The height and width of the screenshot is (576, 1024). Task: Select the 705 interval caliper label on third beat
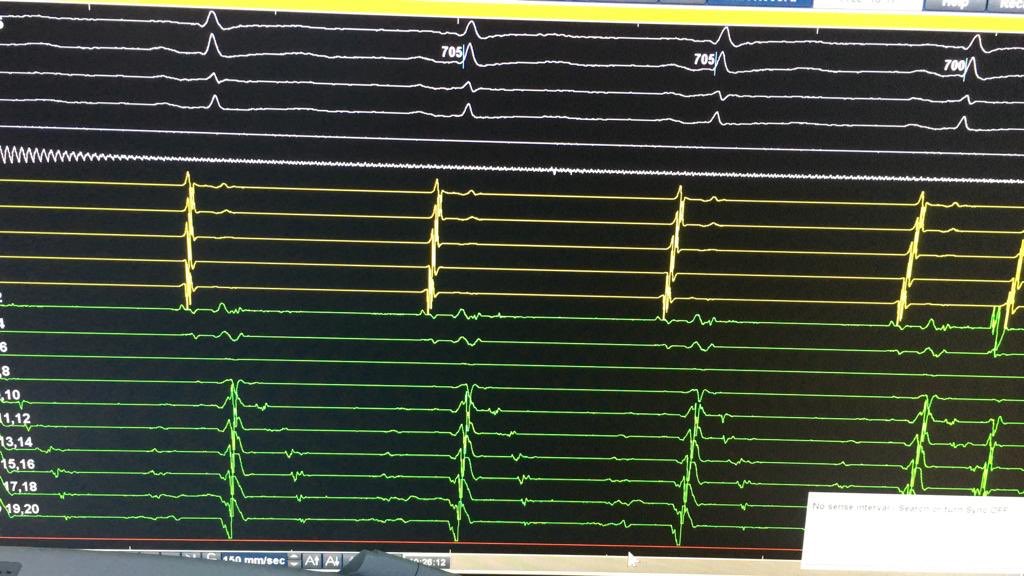[x=703, y=59]
